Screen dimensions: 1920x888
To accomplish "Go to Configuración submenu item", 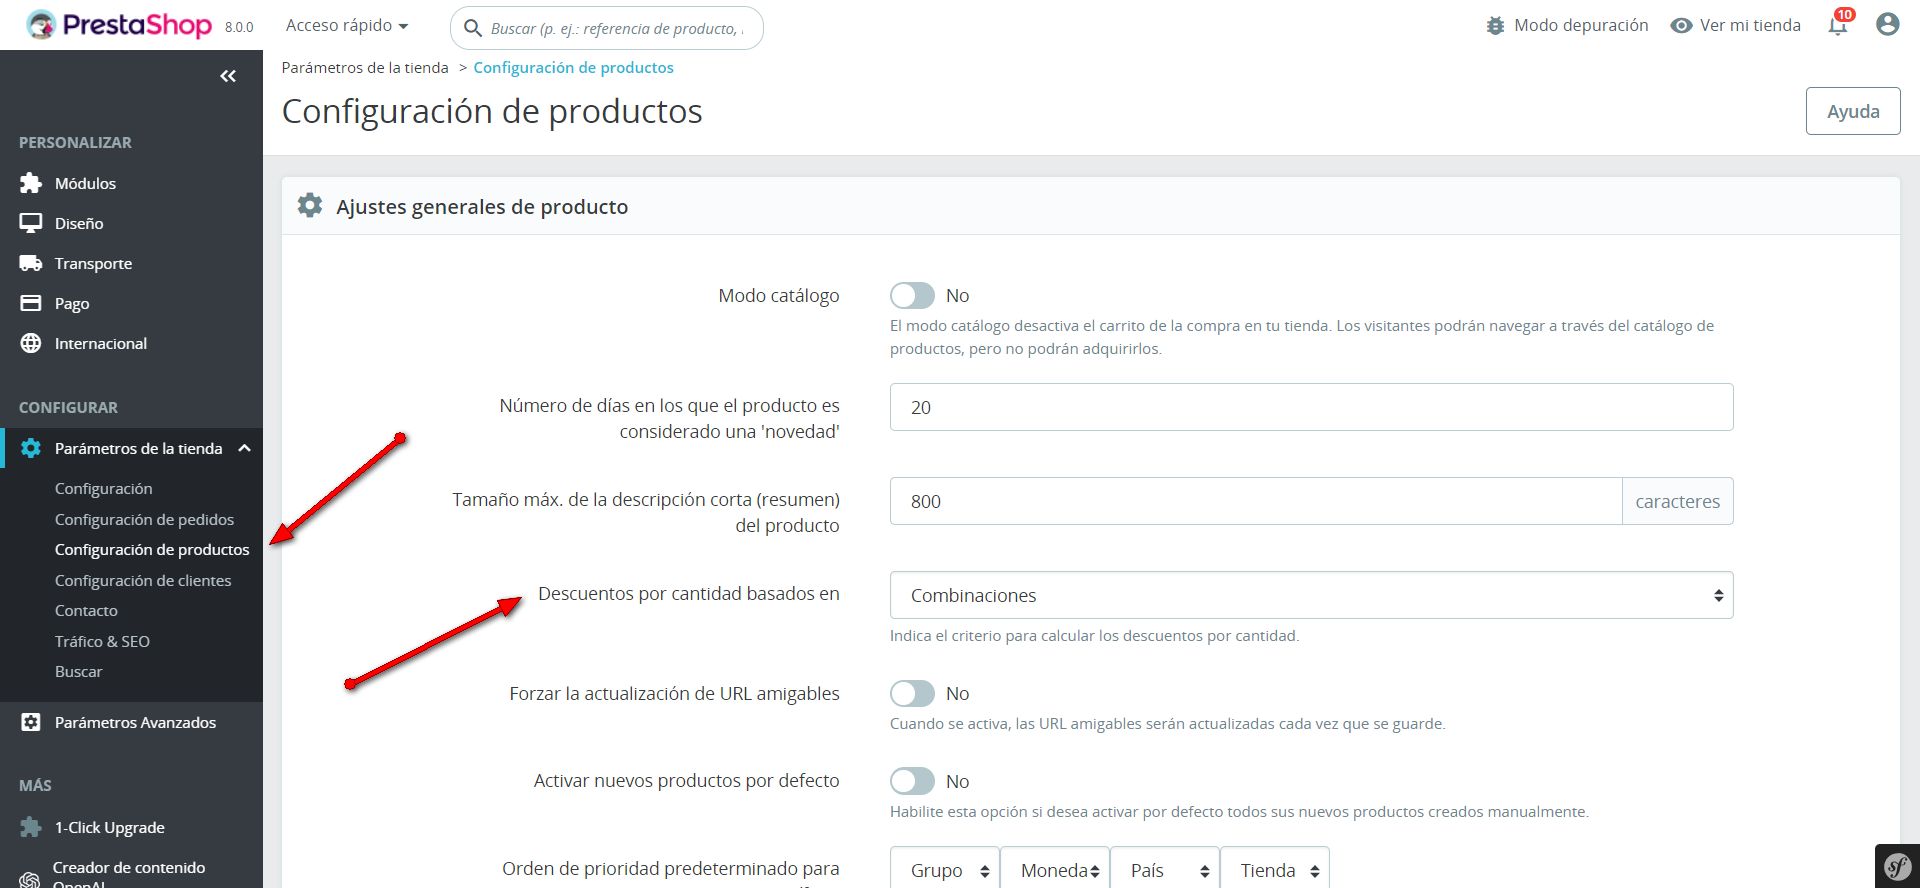I will 104,488.
